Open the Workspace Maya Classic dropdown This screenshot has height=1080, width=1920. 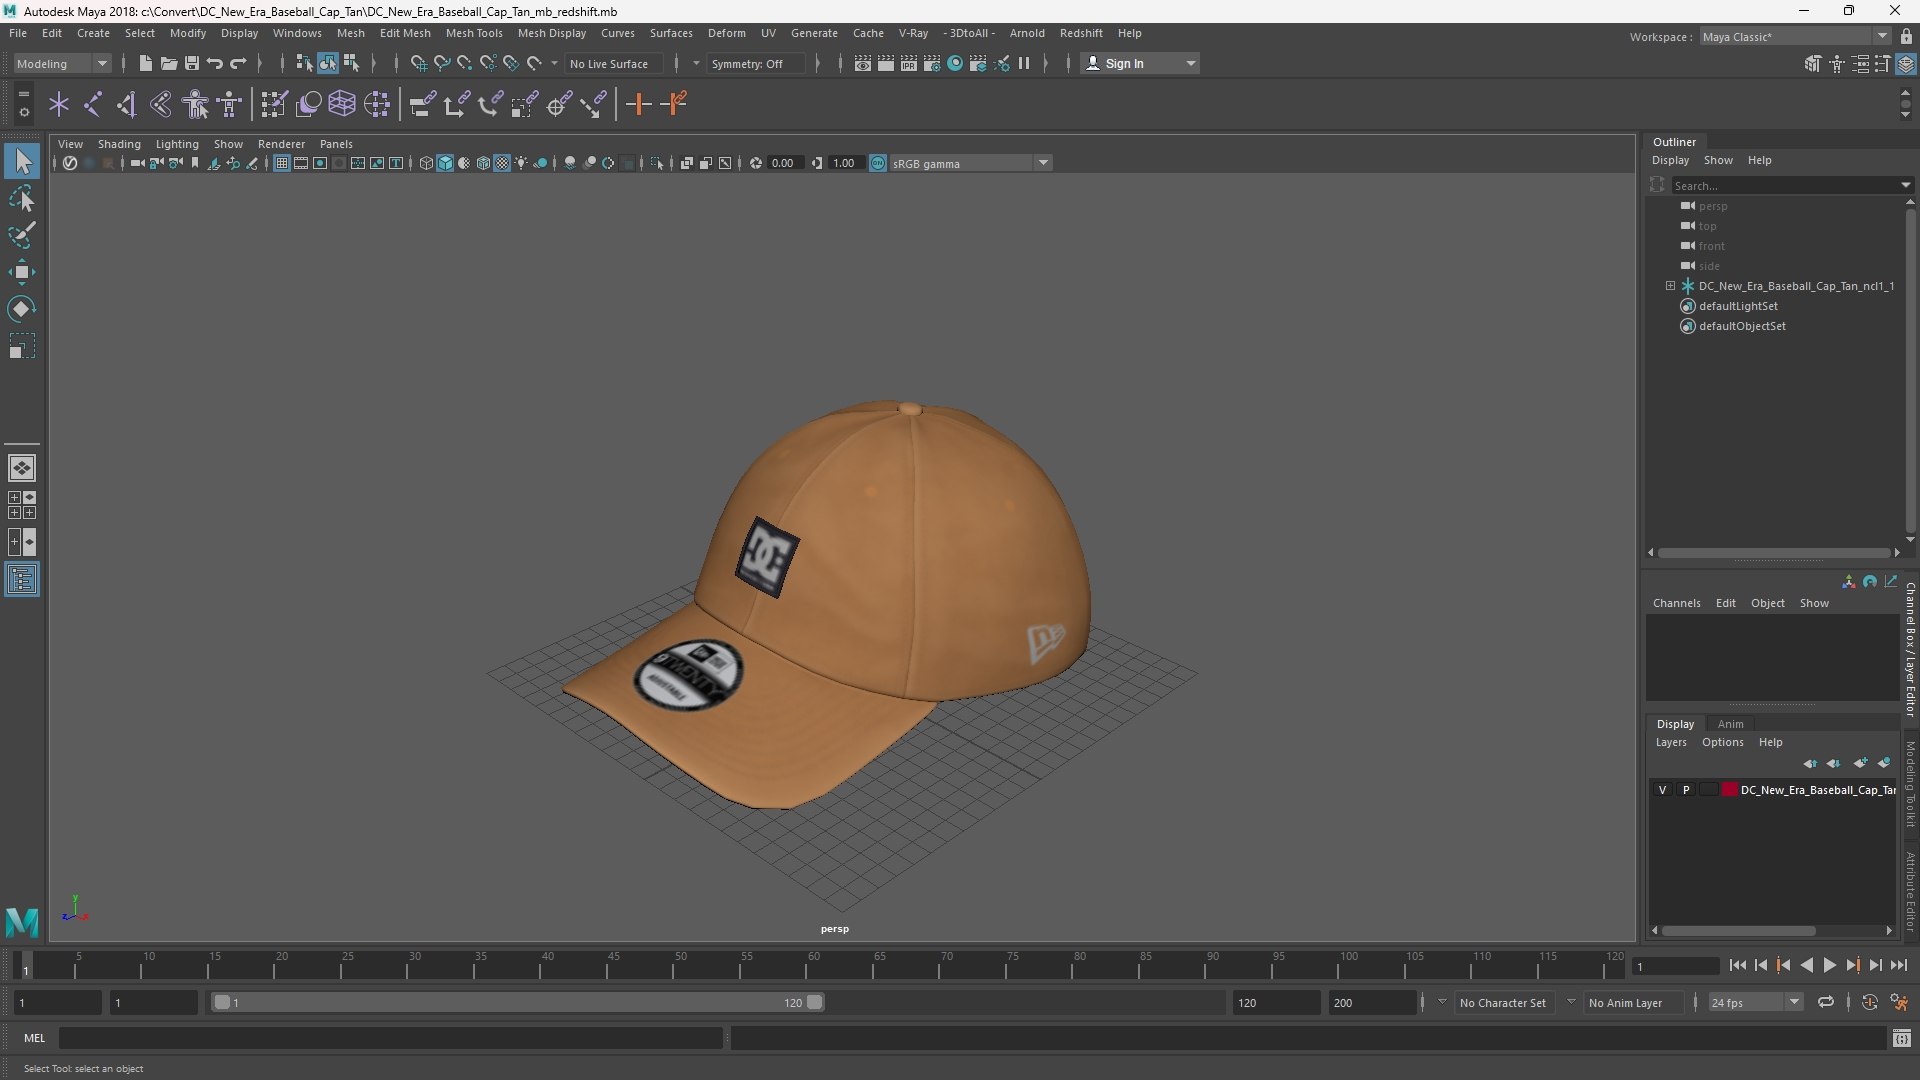coord(1795,36)
